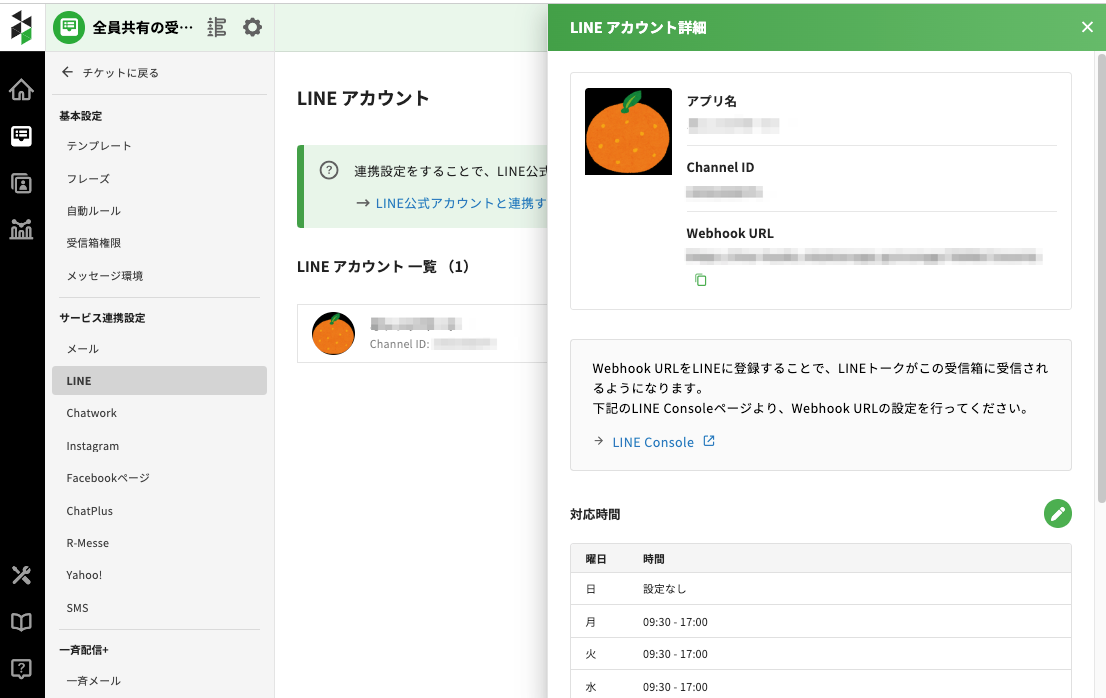
Task: Select the message inbox sidebar icon
Action: 21,135
